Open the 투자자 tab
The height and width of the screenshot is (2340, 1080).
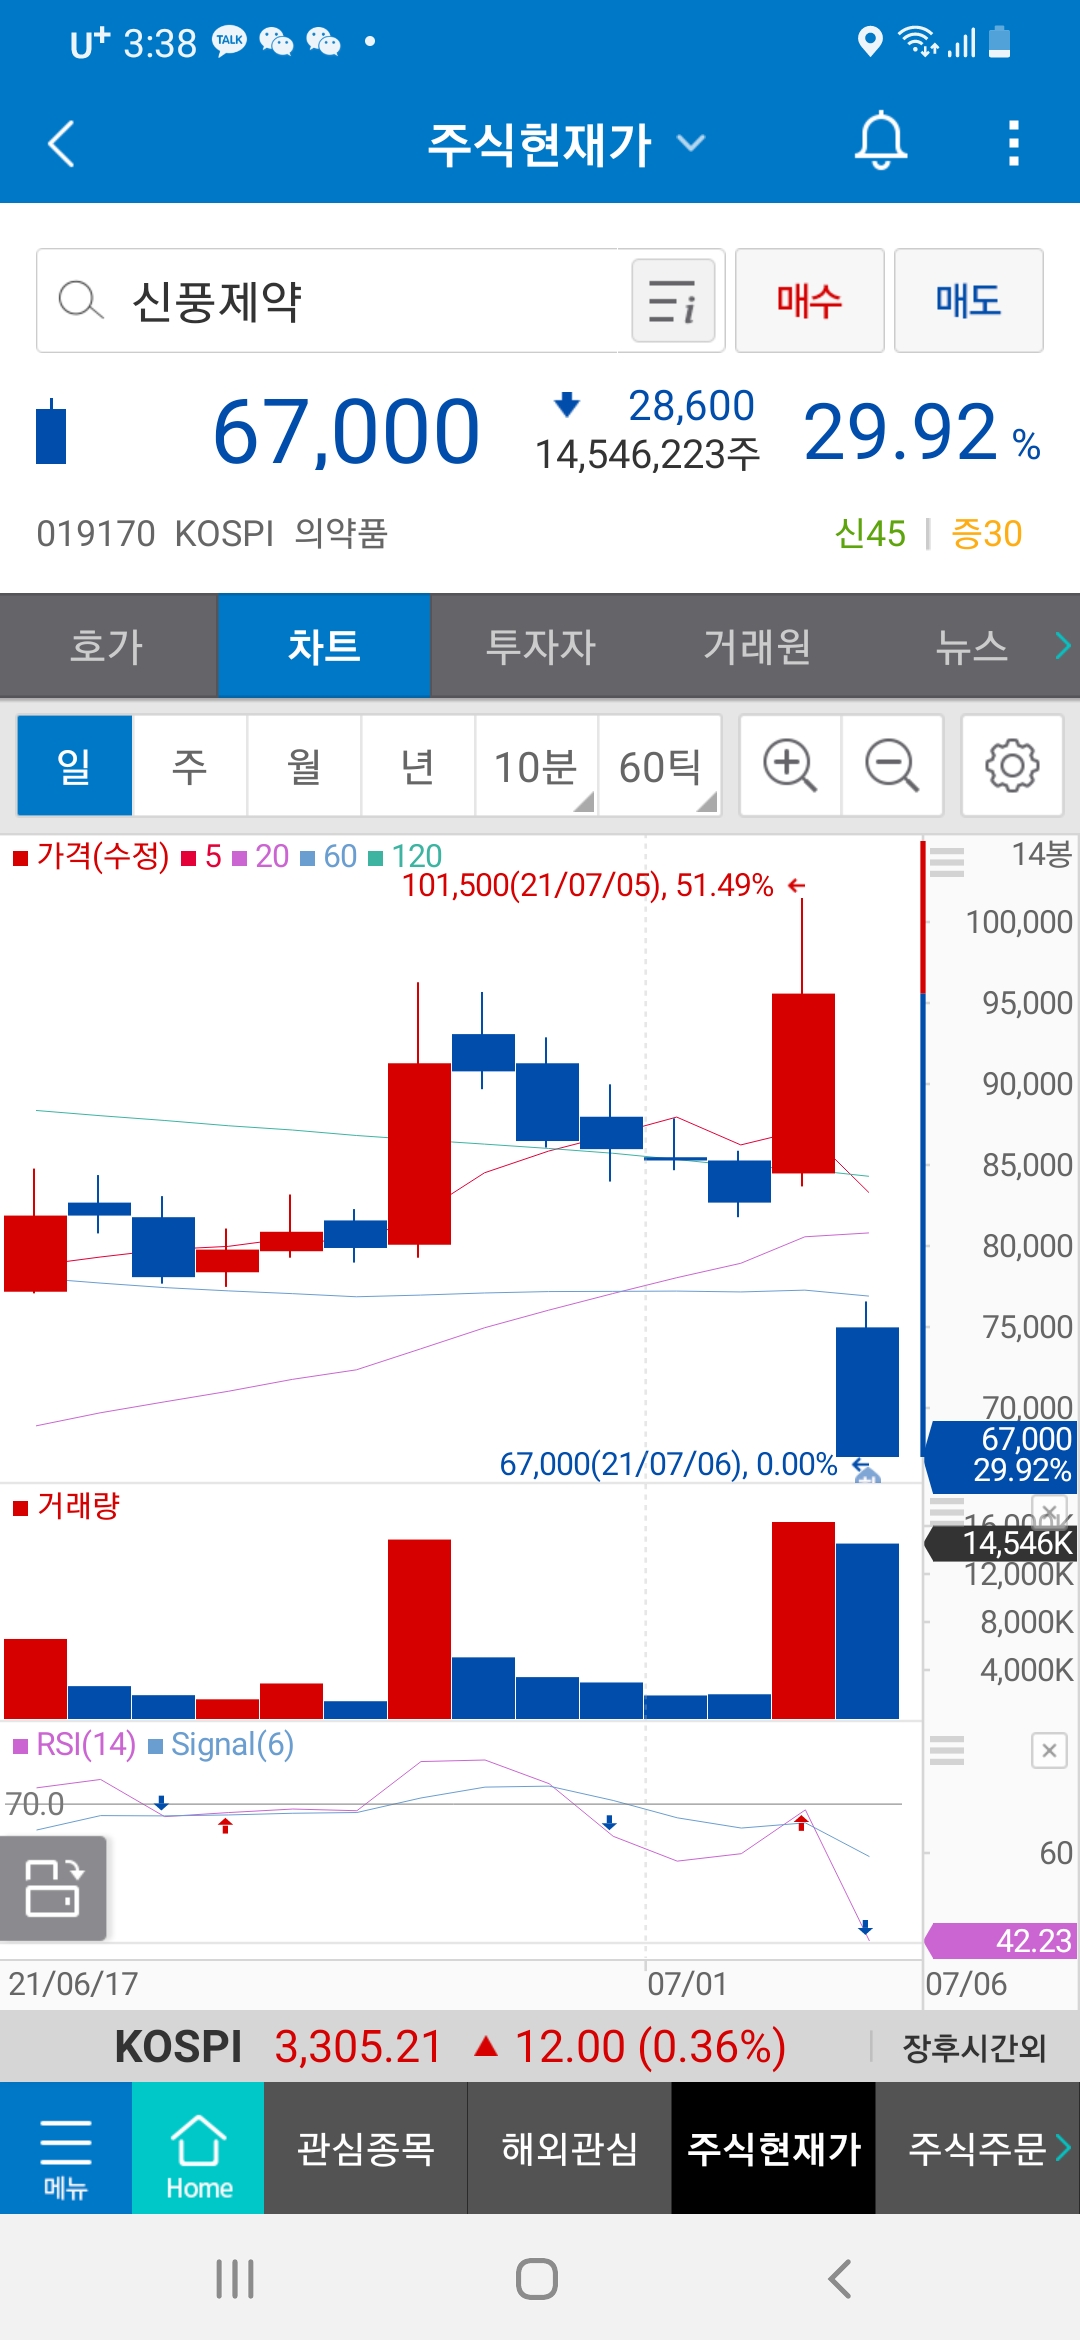pos(540,646)
